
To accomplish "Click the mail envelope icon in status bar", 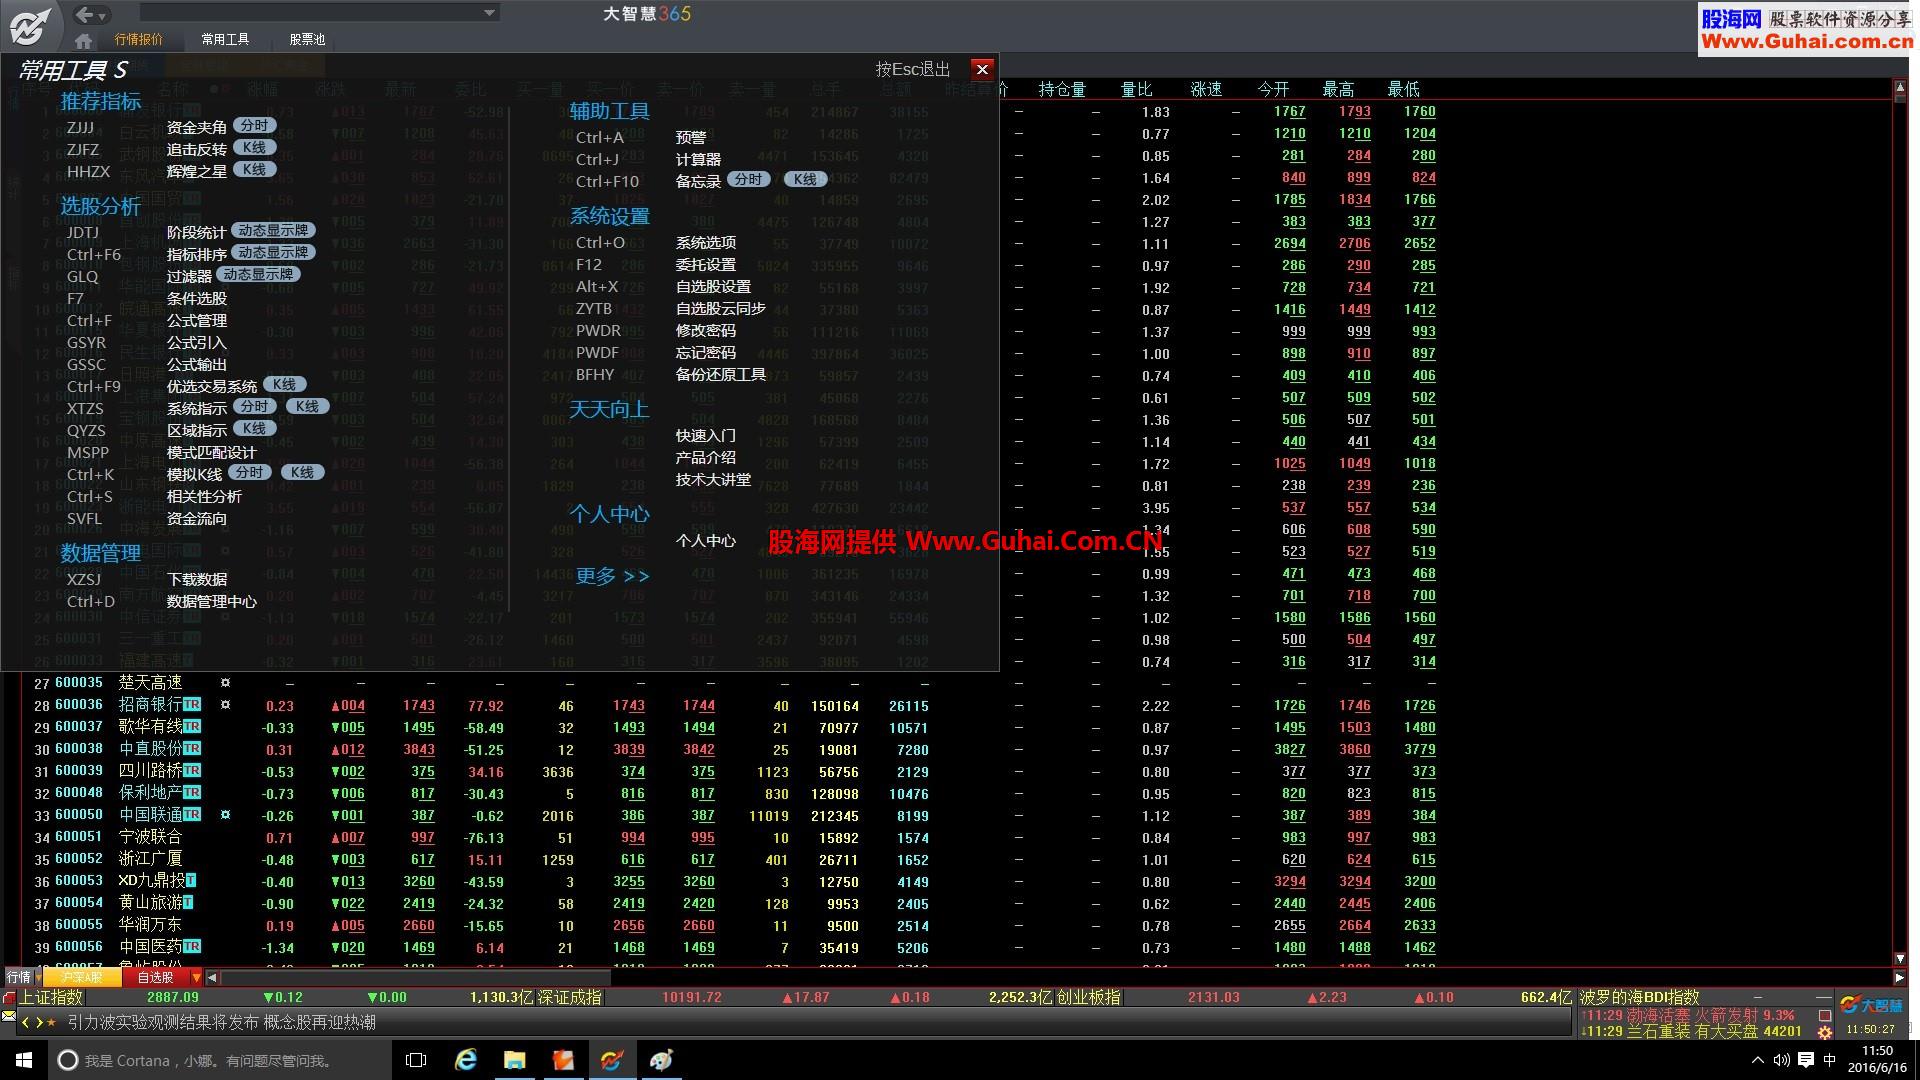I will pos(9,1017).
